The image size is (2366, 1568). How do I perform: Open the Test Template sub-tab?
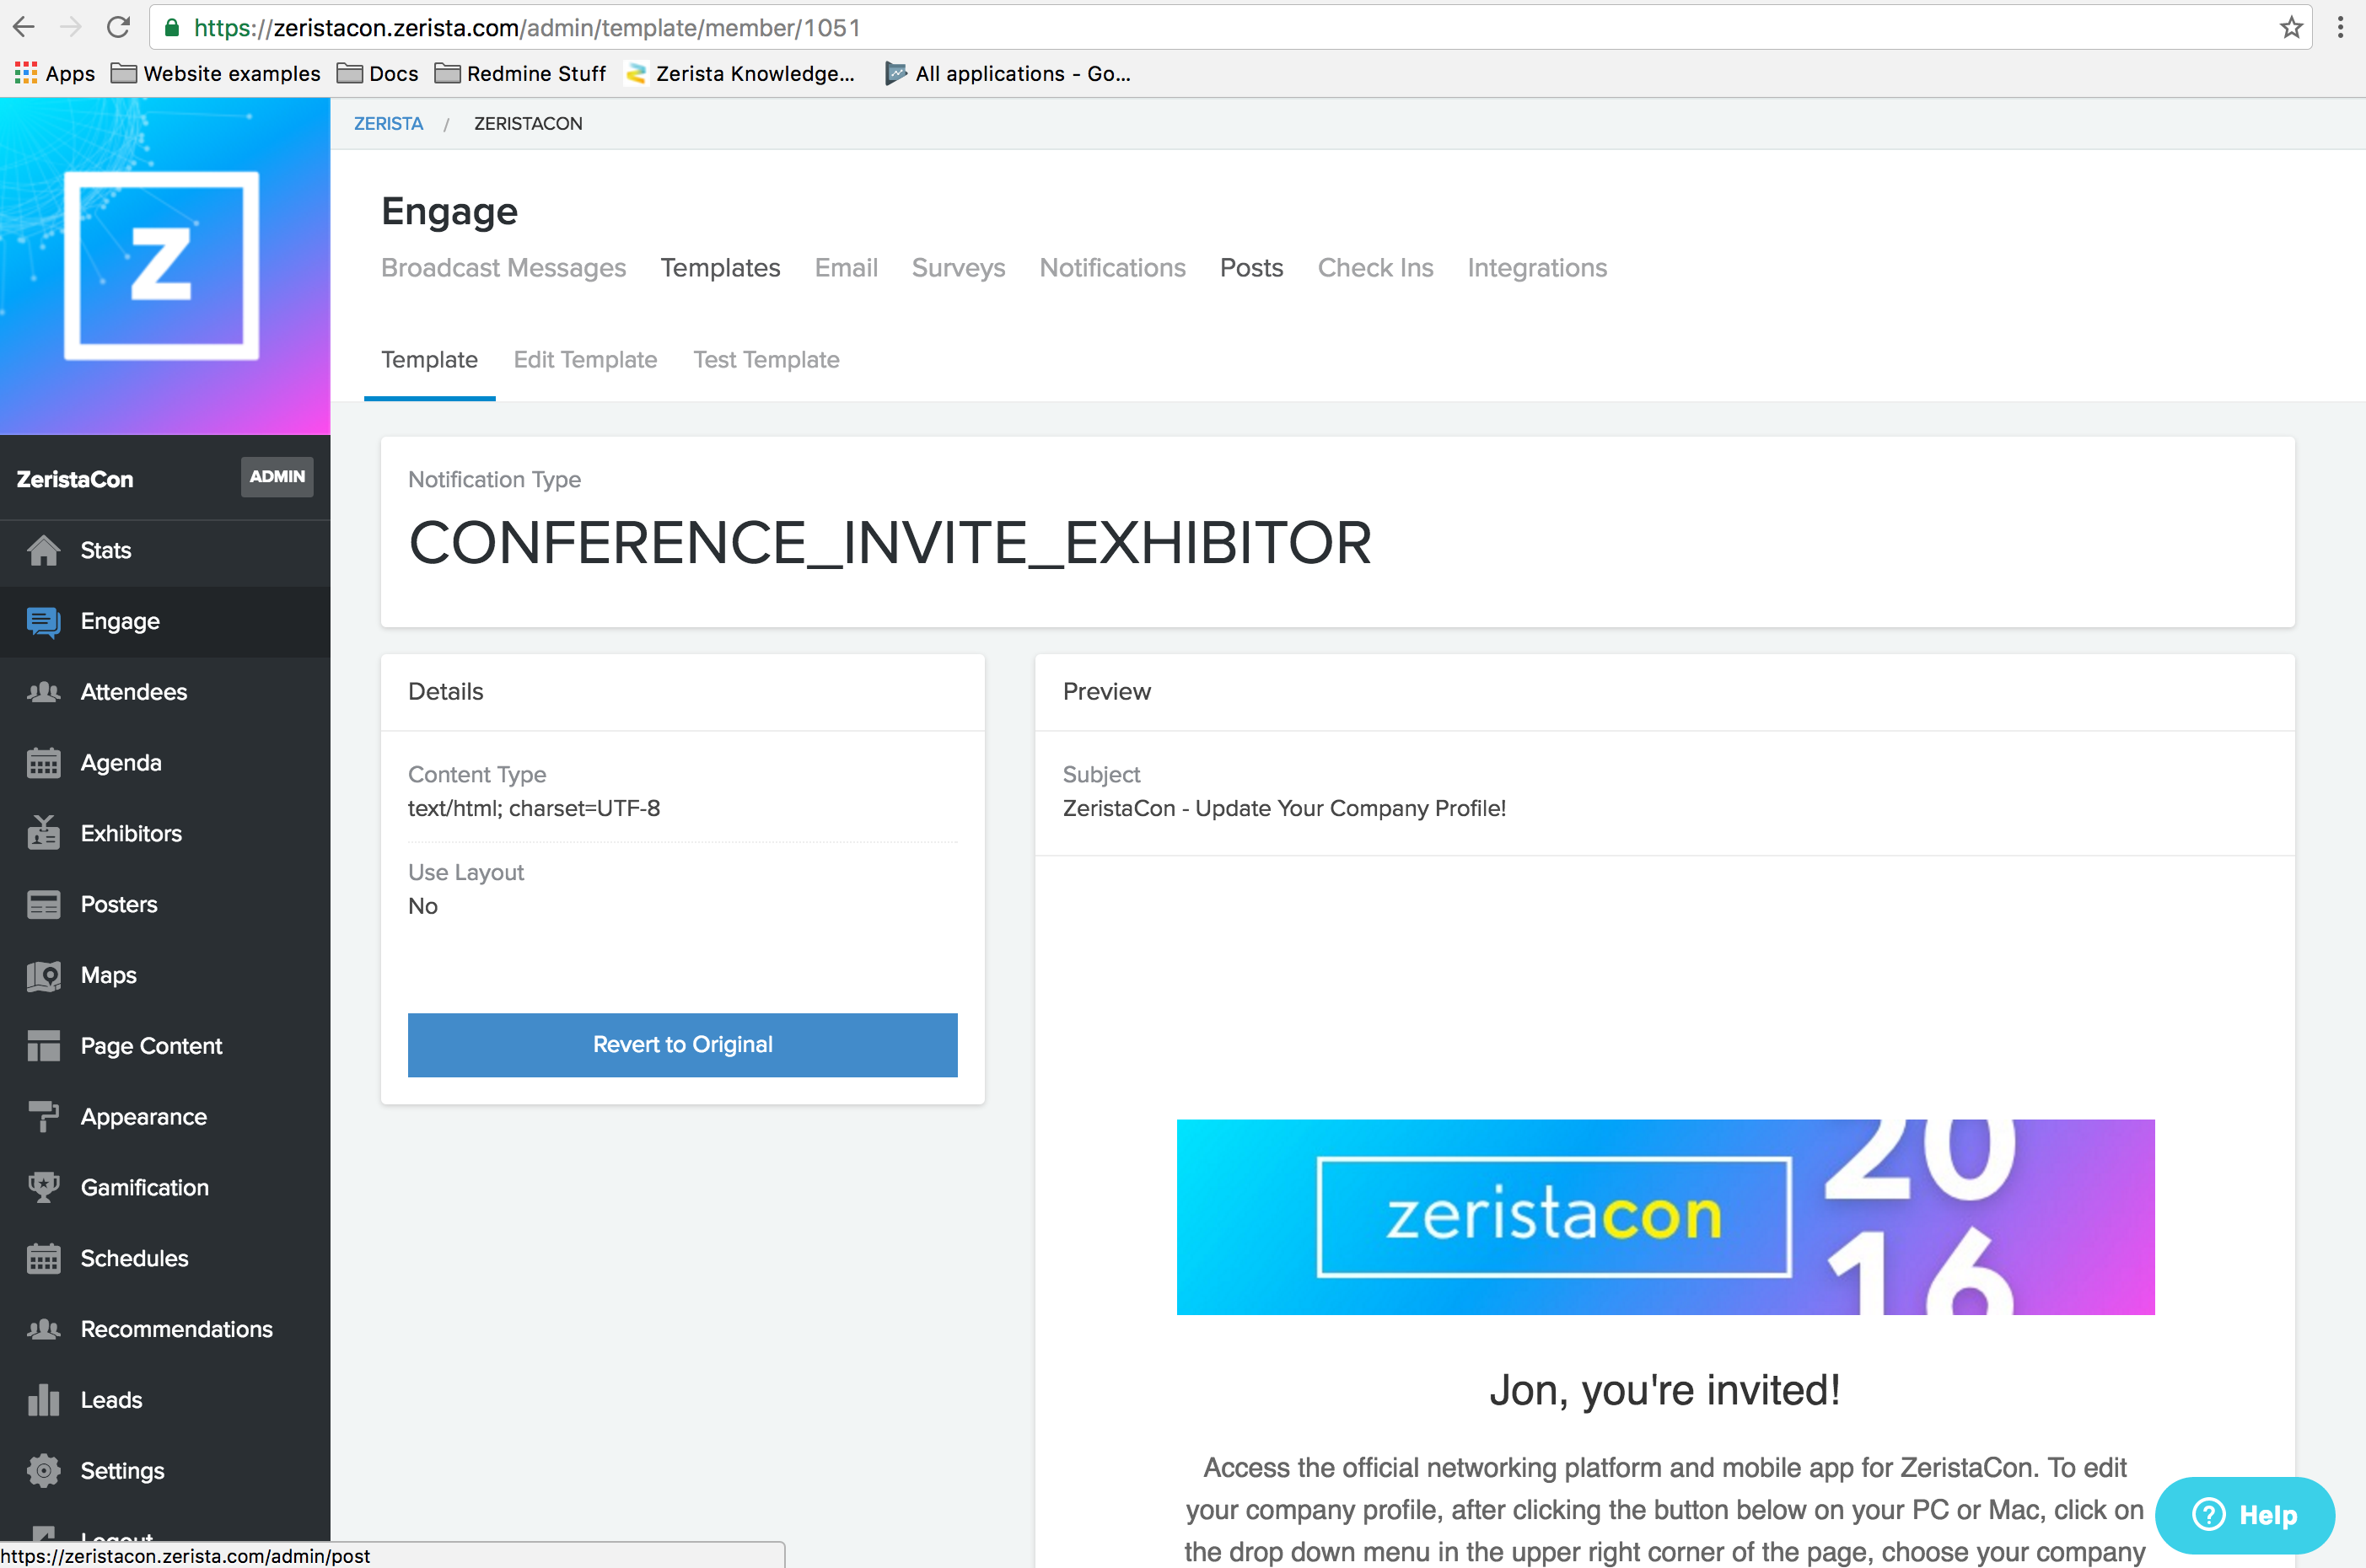click(x=766, y=360)
